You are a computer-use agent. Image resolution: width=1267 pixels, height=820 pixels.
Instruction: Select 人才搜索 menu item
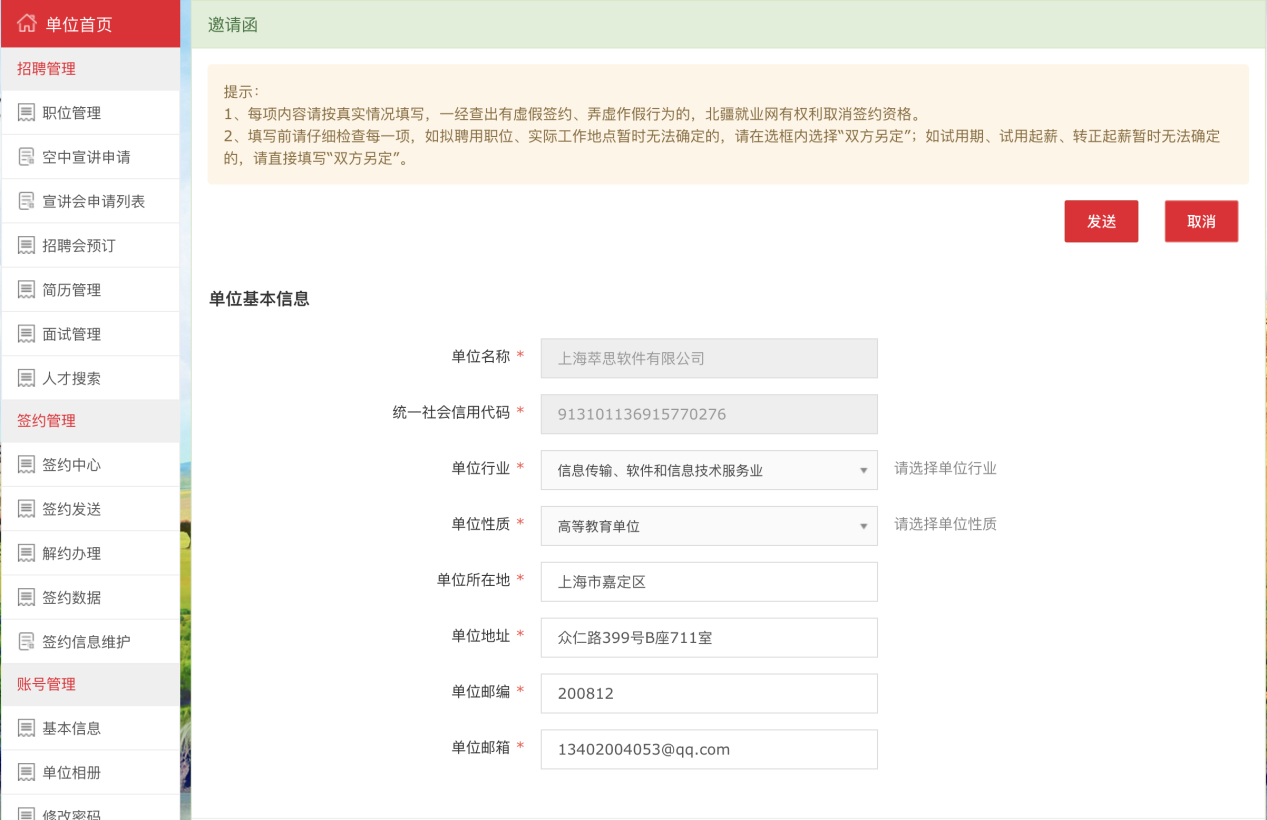click(71, 378)
